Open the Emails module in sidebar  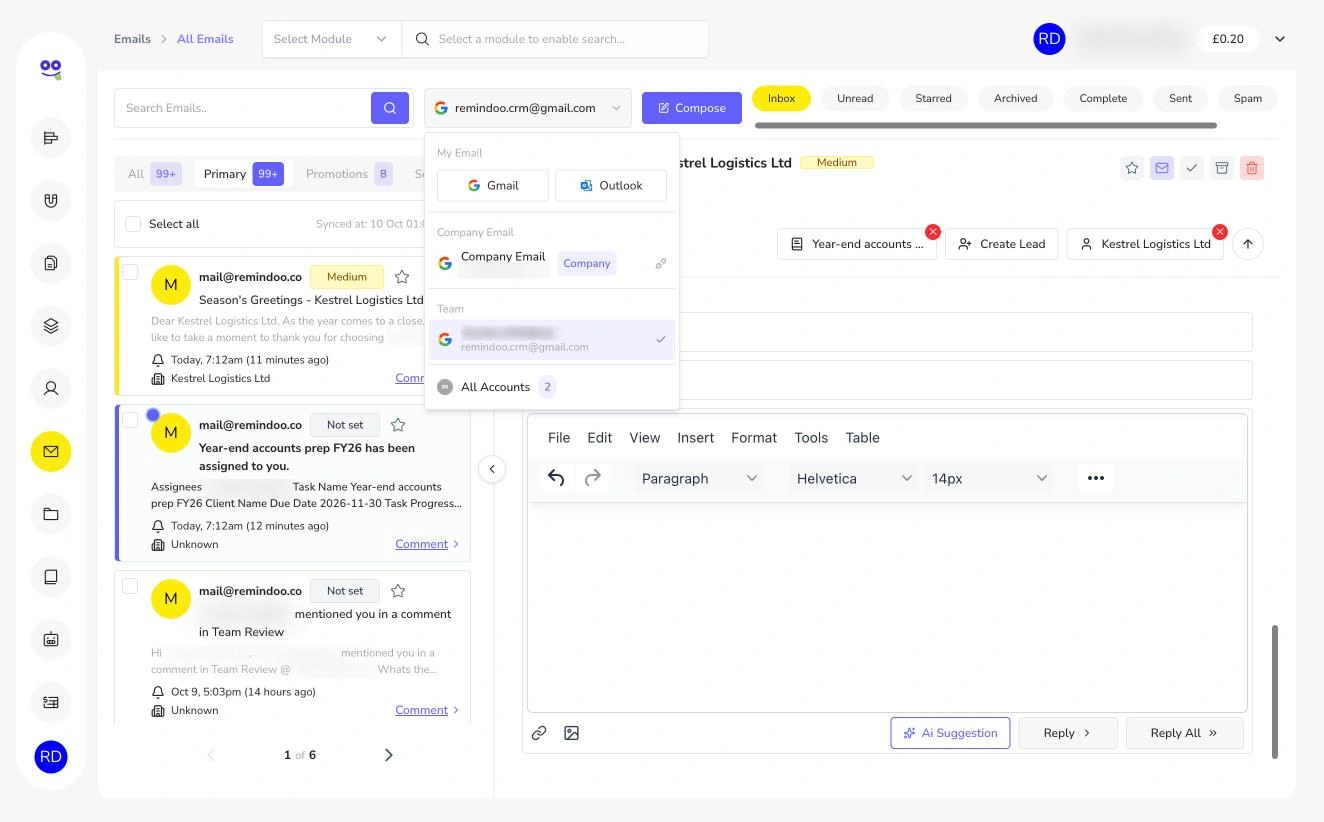pyautogui.click(x=51, y=452)
